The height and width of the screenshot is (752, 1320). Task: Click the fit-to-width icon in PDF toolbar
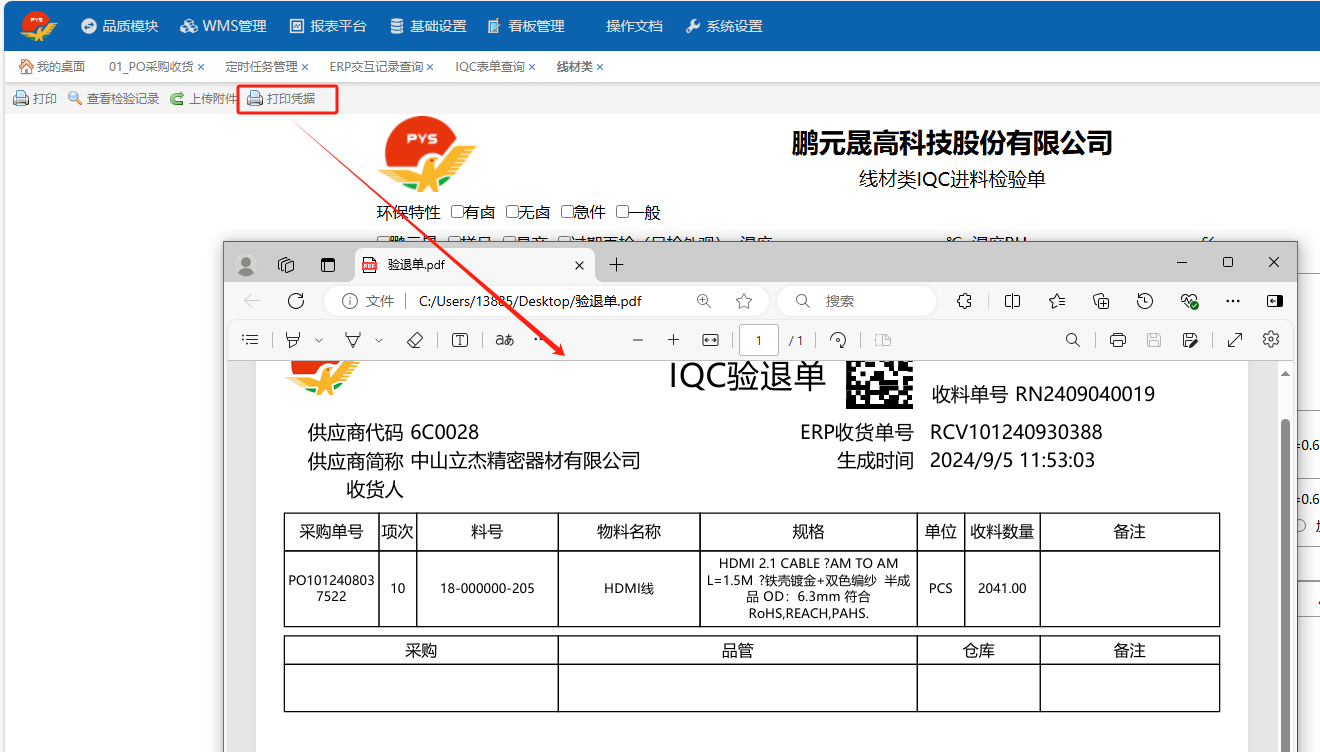pos(710,340)
